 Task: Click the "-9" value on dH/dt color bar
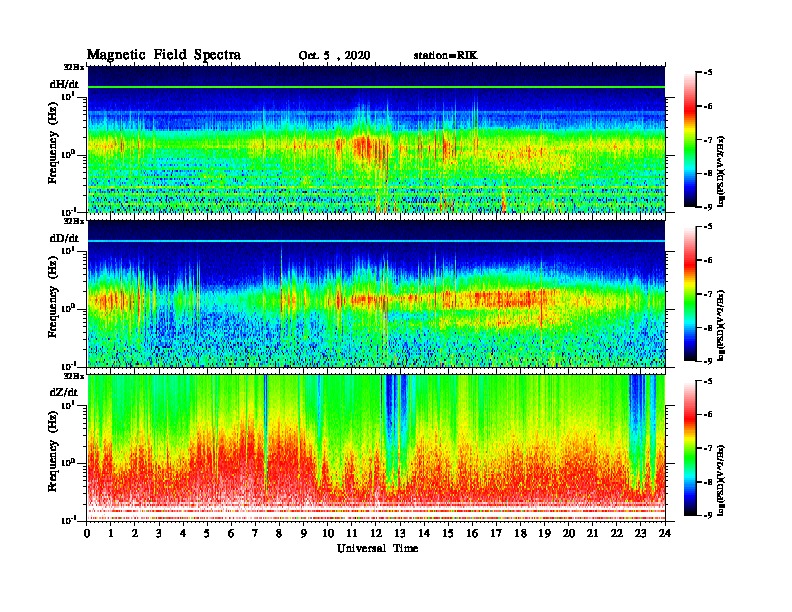click(x=707, y=207)
